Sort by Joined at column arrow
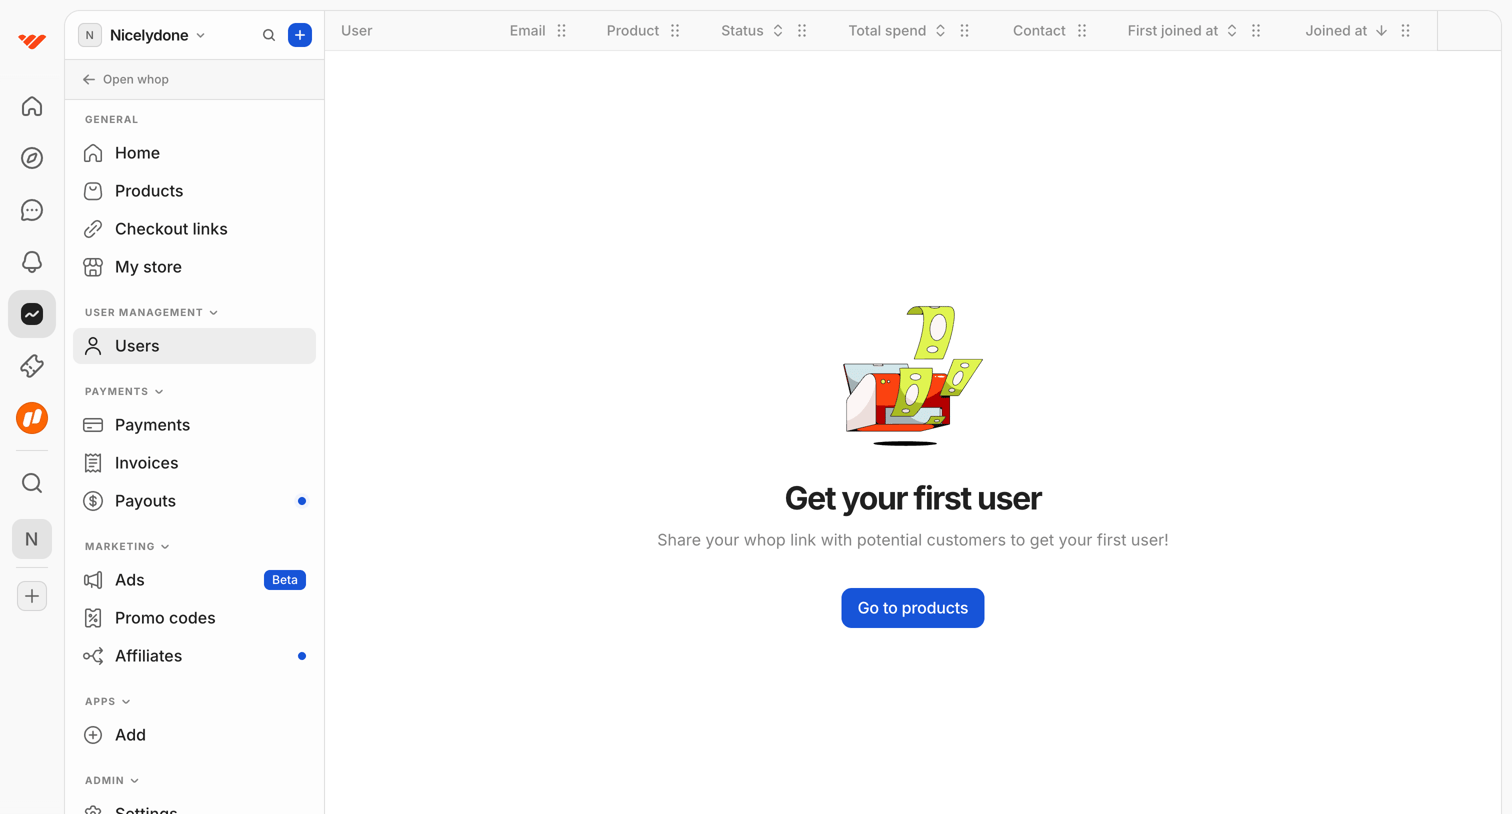Screen dimensions: 1512x814 (x=1381, y=31)
